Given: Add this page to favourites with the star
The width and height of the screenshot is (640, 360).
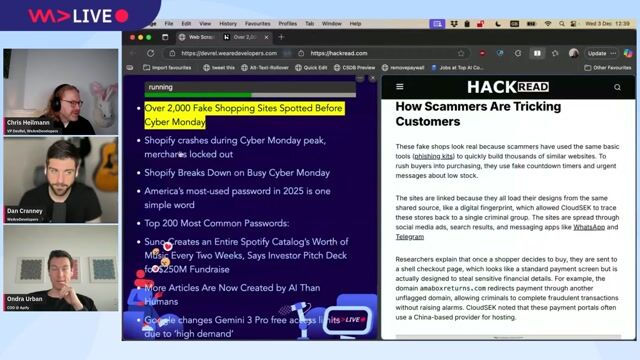Looking at the screenshot, I should click(x=461, y=53).
